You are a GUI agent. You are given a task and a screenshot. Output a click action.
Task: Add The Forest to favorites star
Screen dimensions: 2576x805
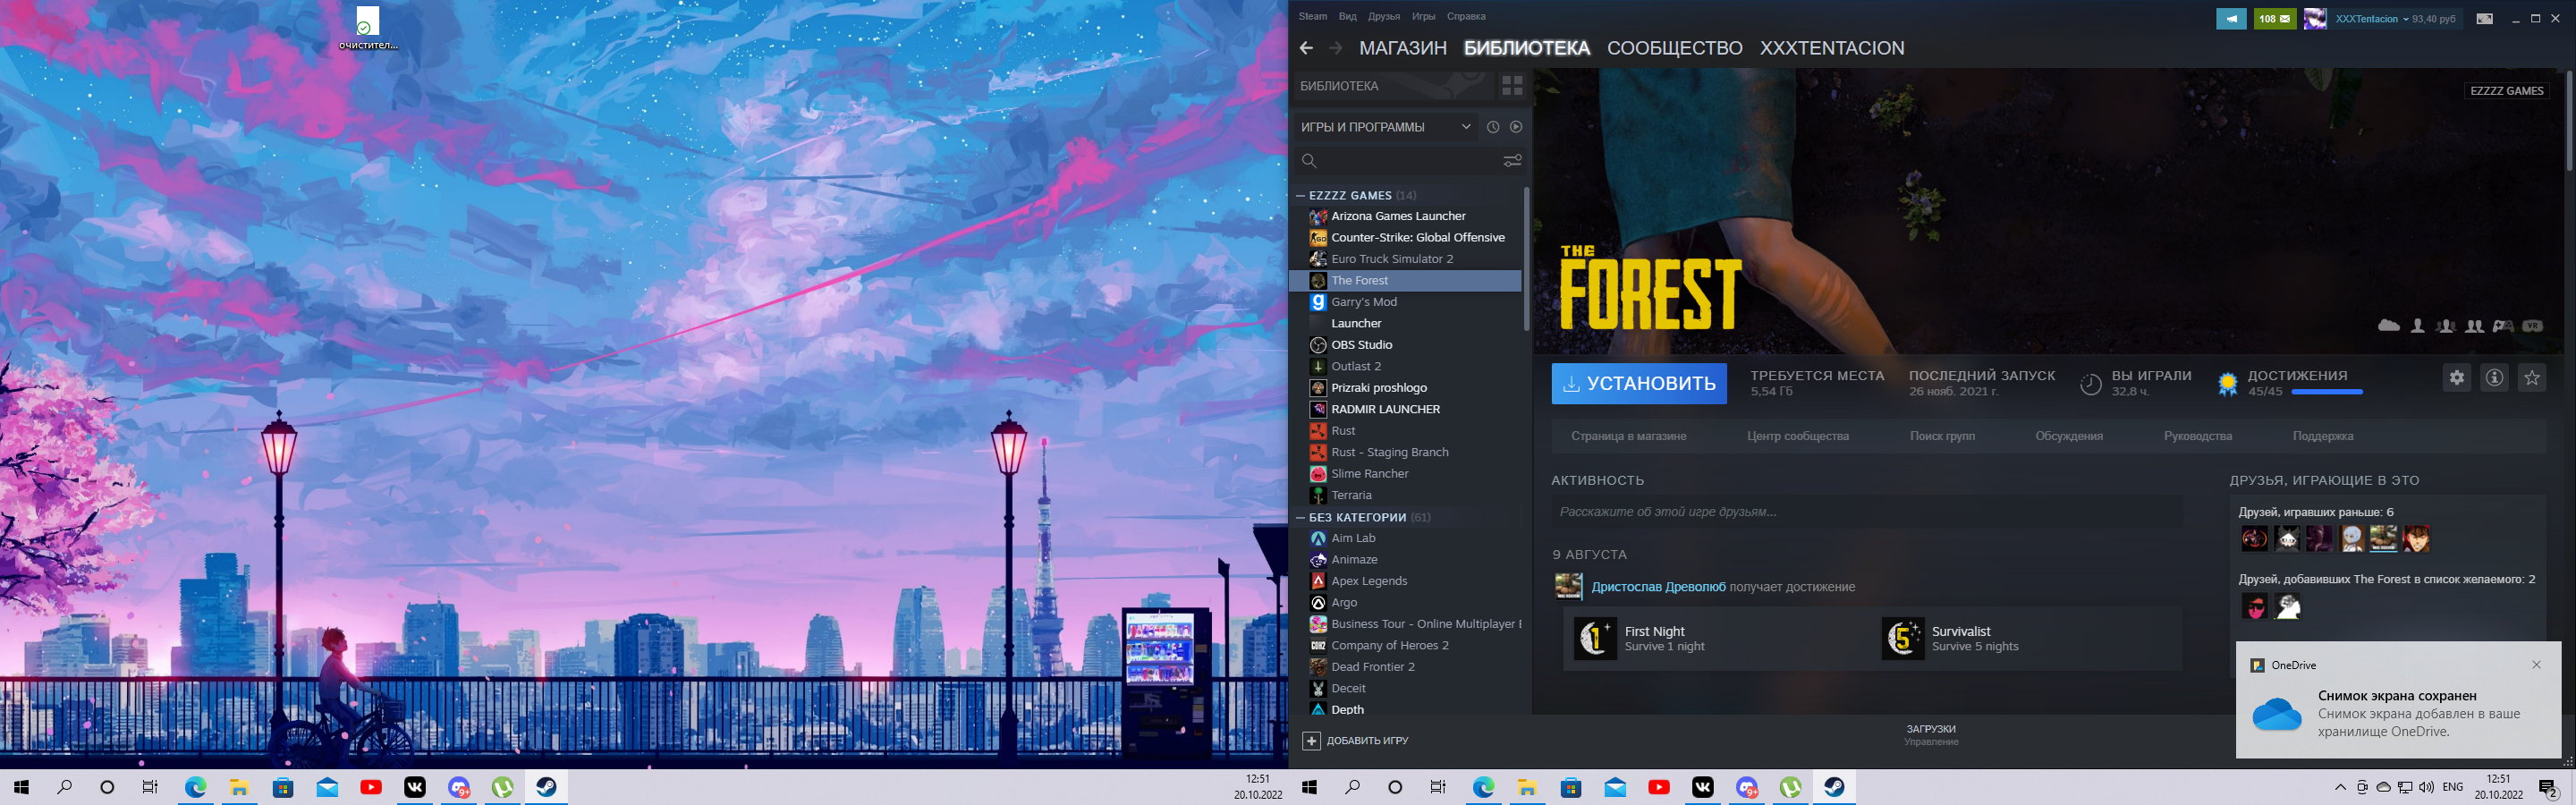coord(2532,378)
